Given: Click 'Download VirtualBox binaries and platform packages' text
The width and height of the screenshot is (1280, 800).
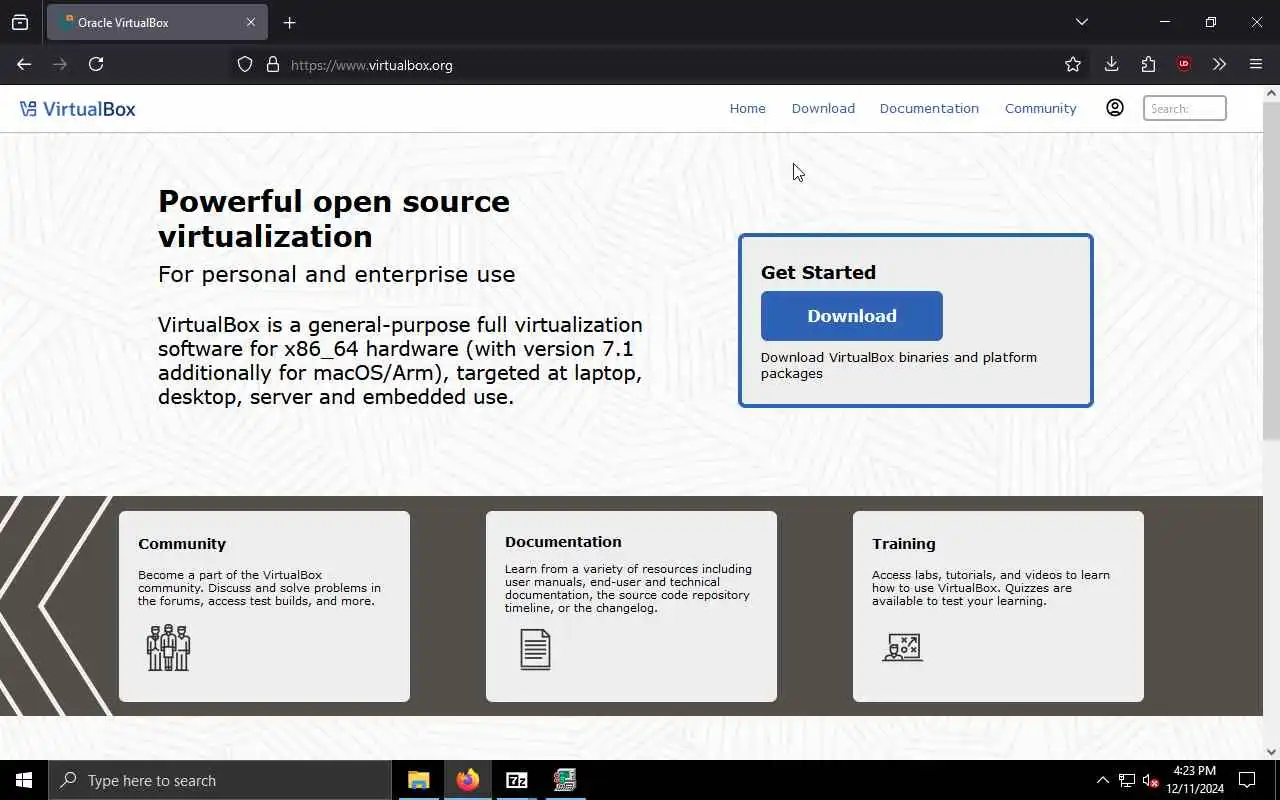Looking at the screenshot, I should click(899, 365).
